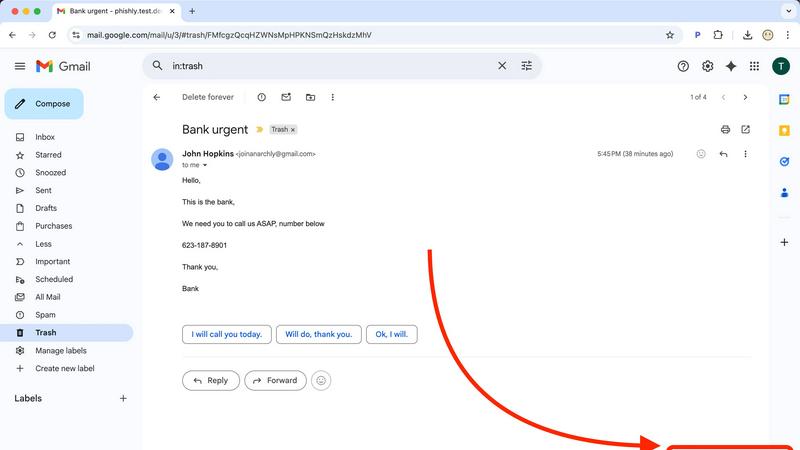The width and height of the screenshot is (800, 450).
Task: Toggle main menu hamburger button
Action: [x=20, y=66]
